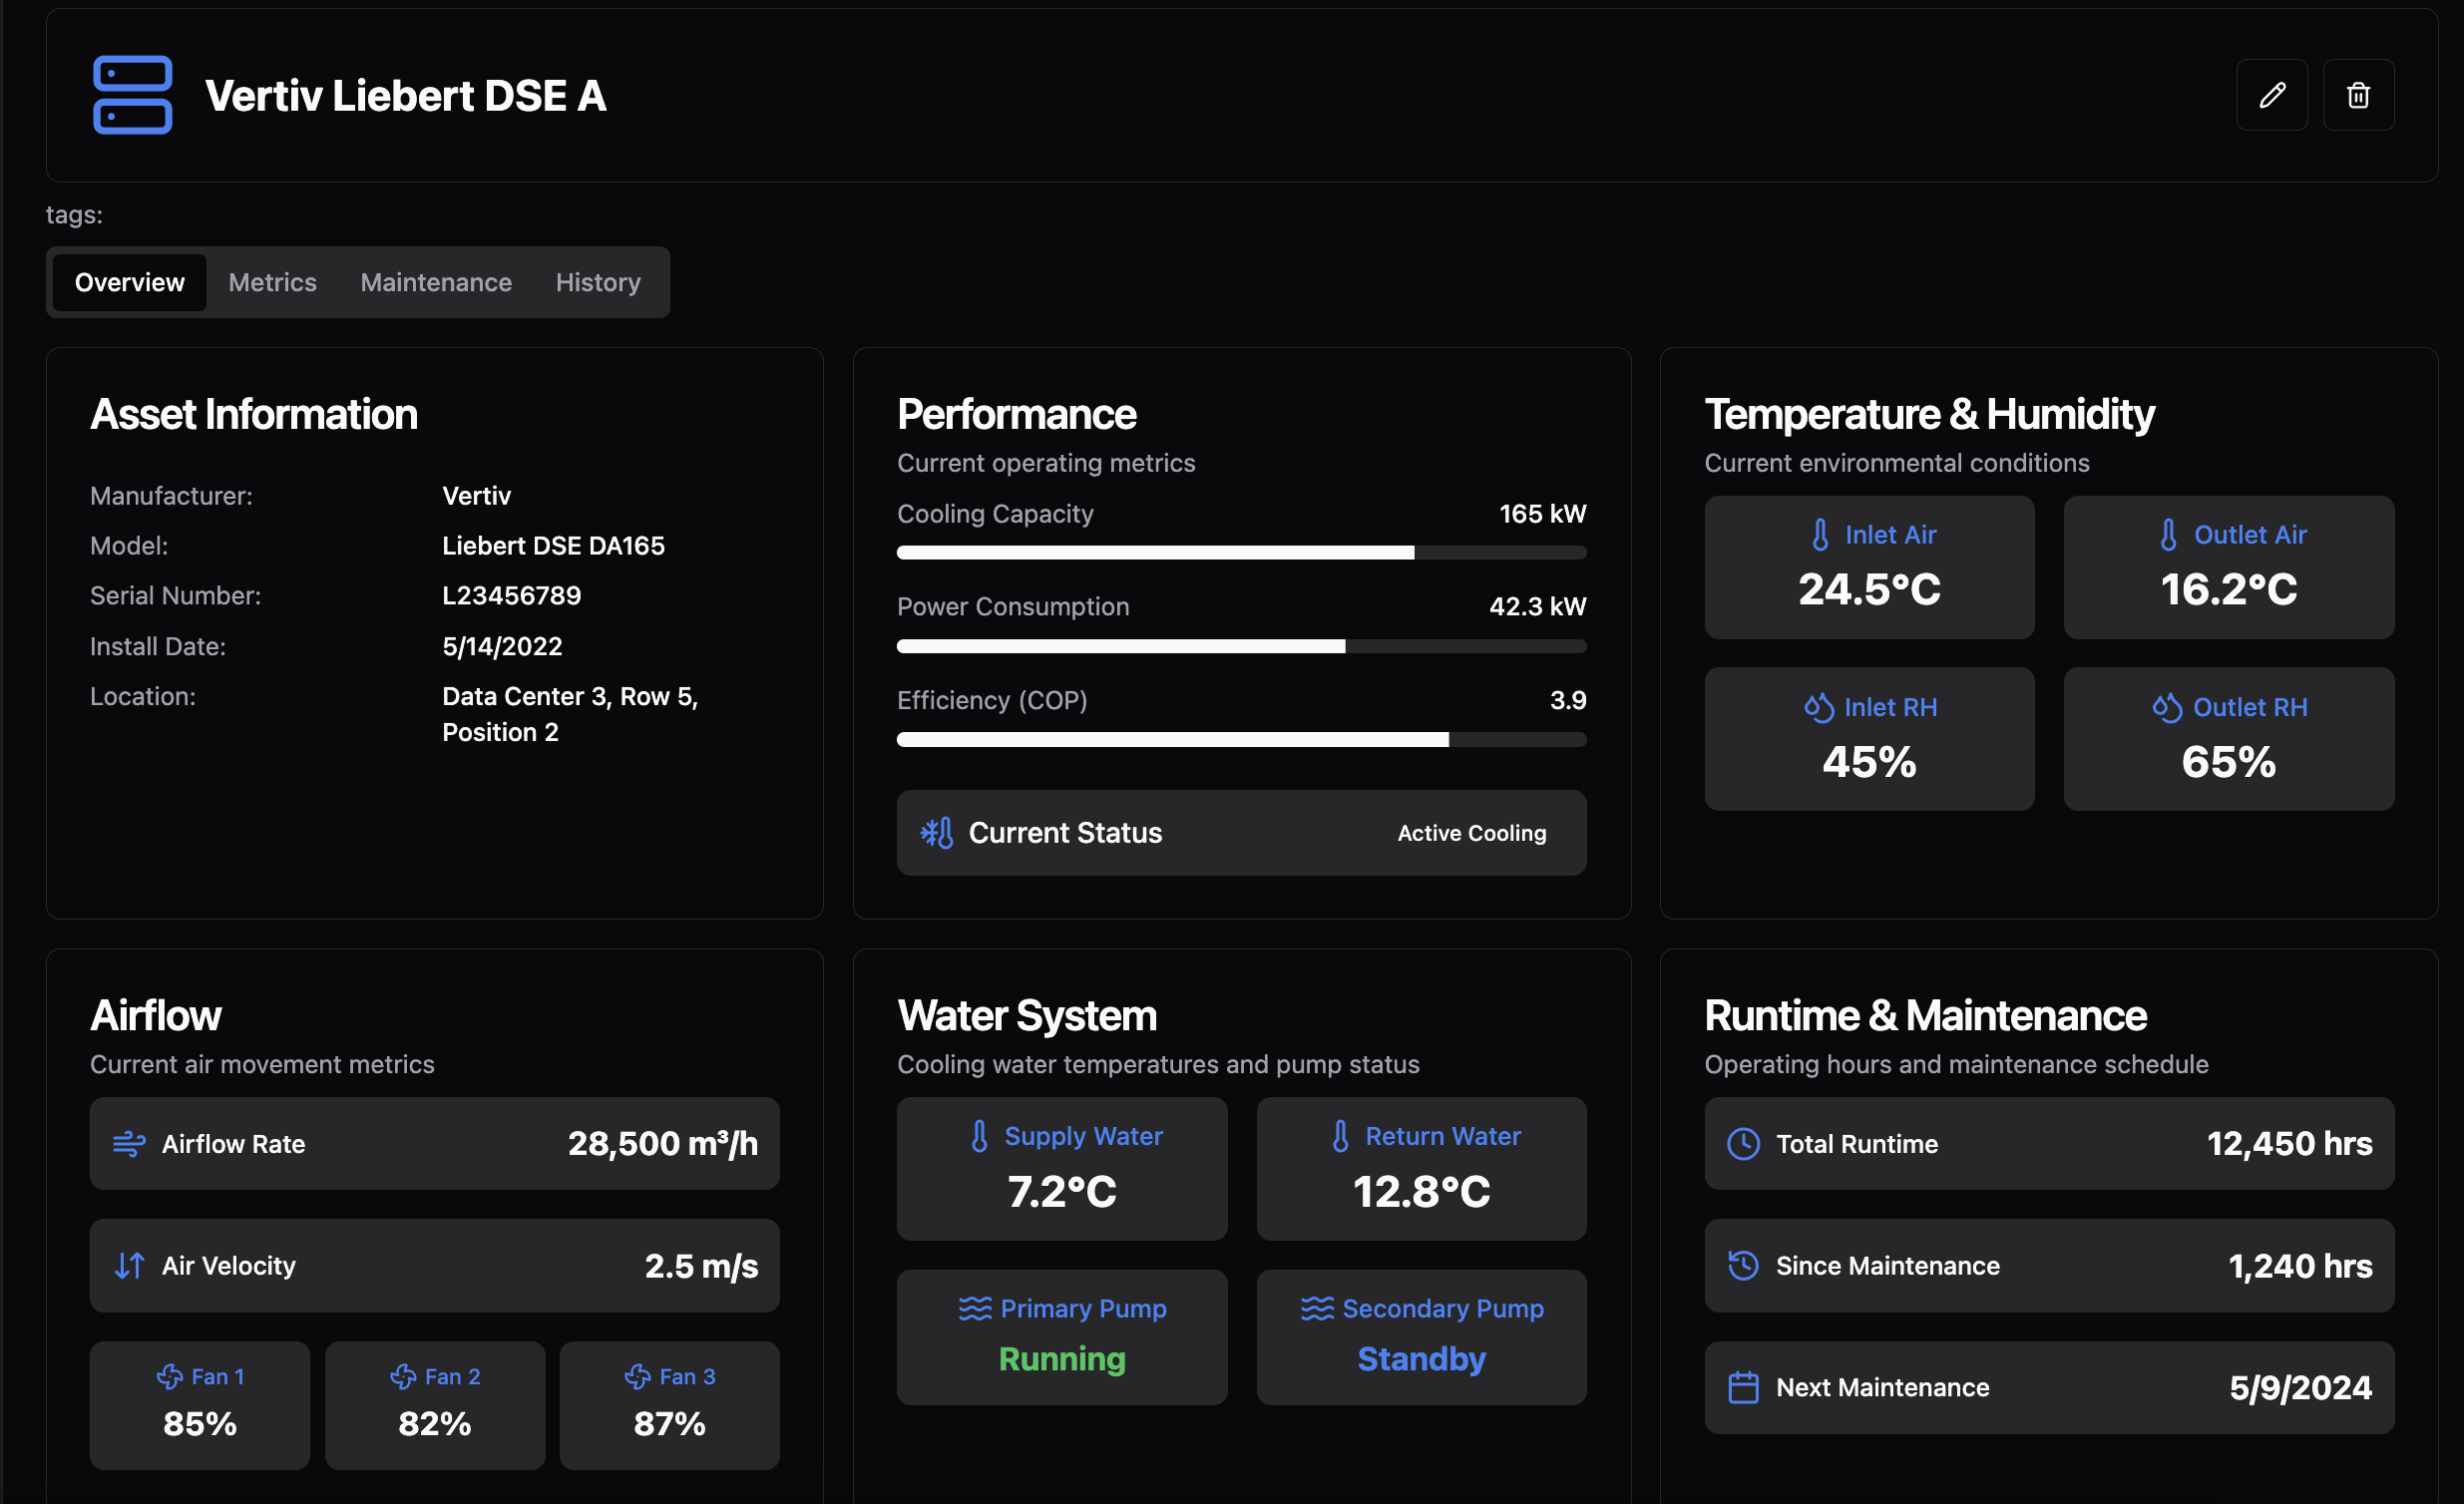Click the Return Water thermometer icon
Screen dimensions: 2464x1504
(1340, 1136)
